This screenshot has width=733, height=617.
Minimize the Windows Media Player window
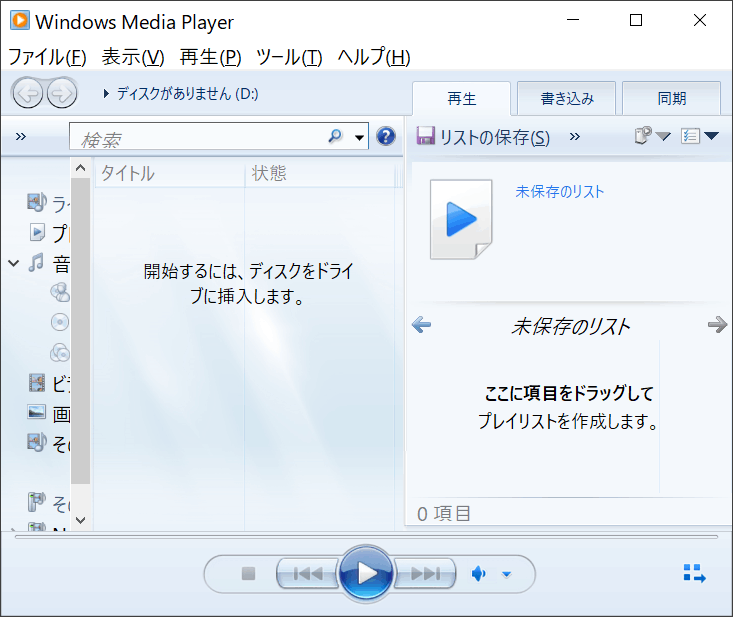573,20
